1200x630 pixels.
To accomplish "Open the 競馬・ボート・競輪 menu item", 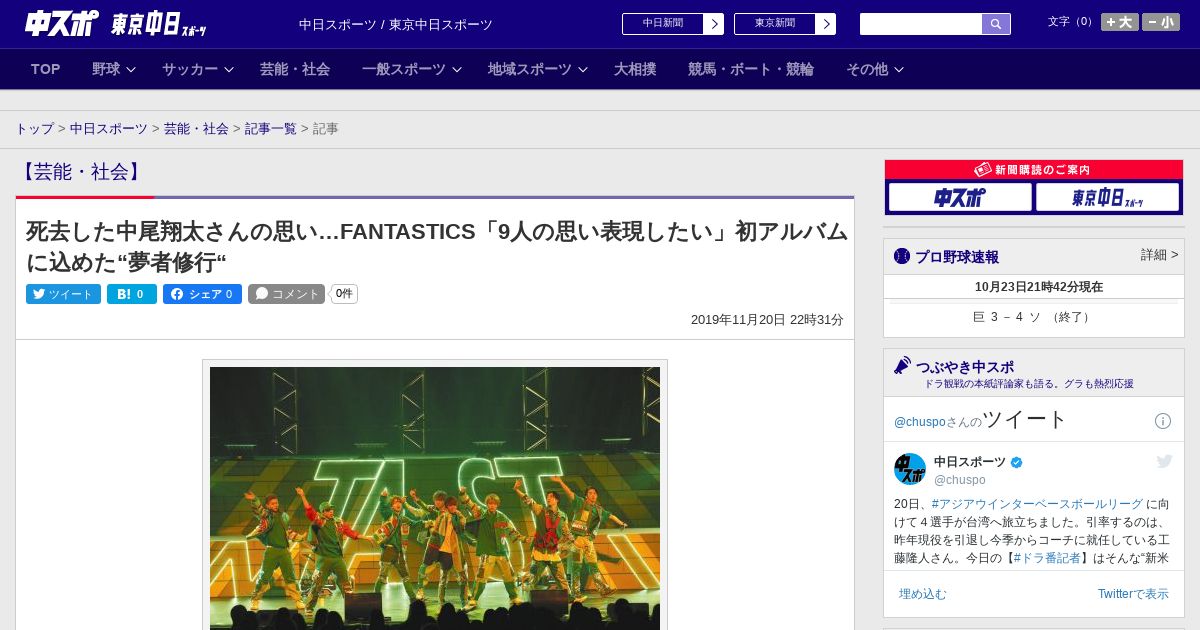I will 751,69.
